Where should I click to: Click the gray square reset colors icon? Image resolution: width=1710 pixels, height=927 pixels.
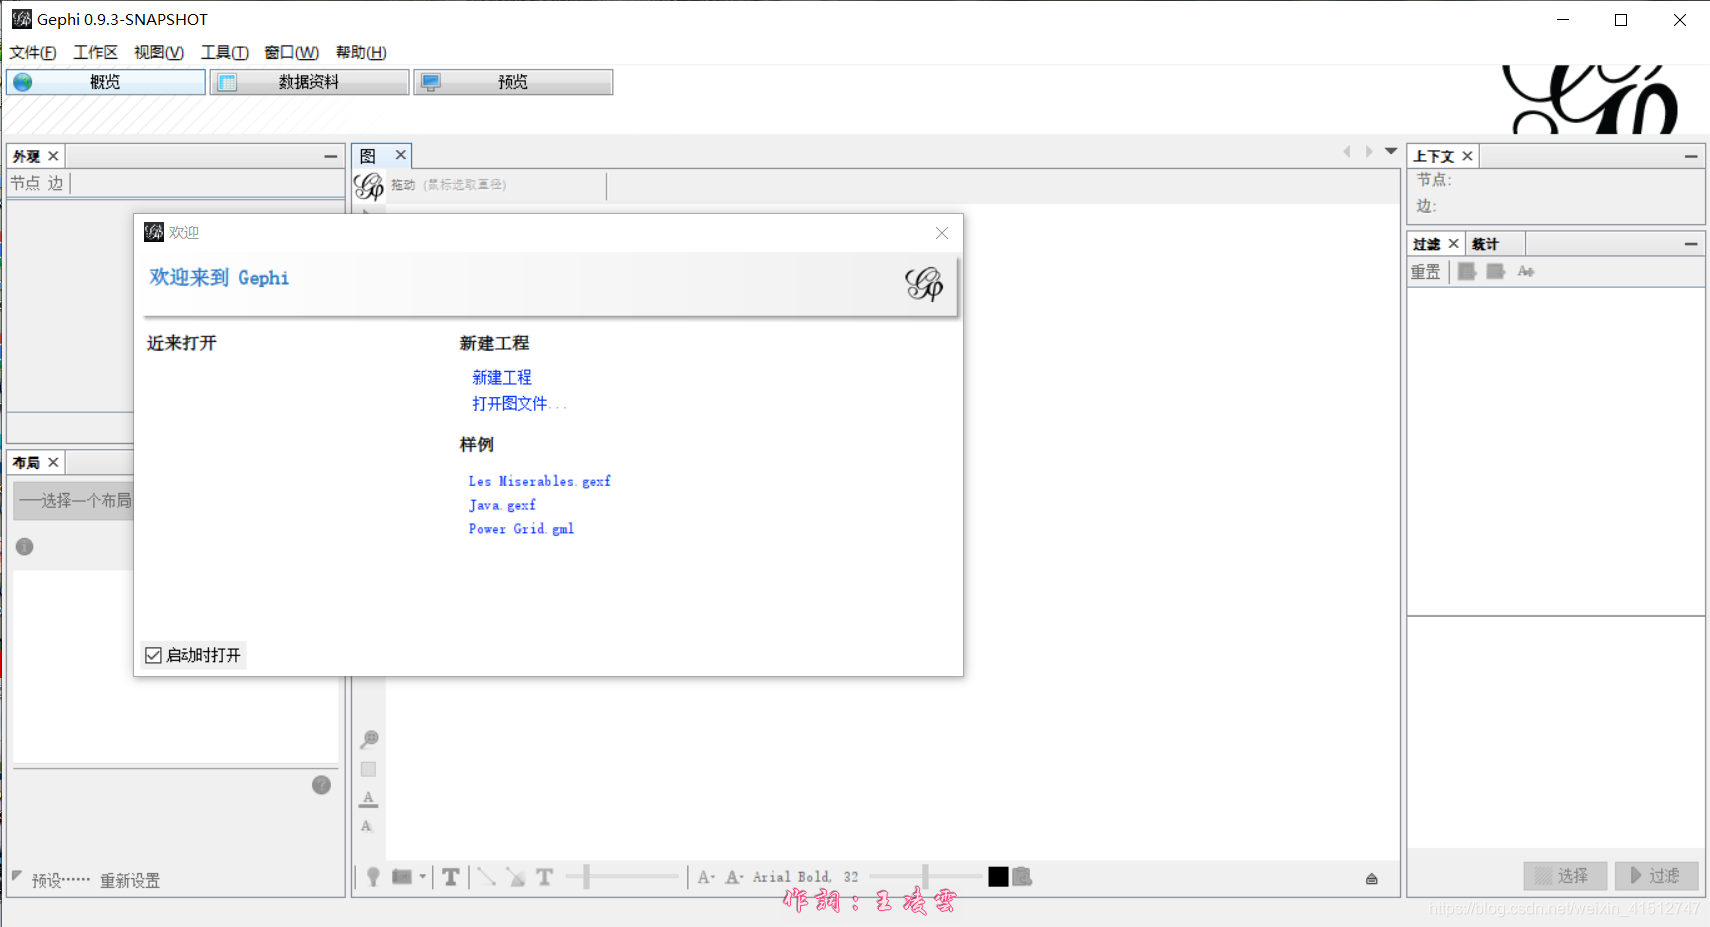(368, 769)
